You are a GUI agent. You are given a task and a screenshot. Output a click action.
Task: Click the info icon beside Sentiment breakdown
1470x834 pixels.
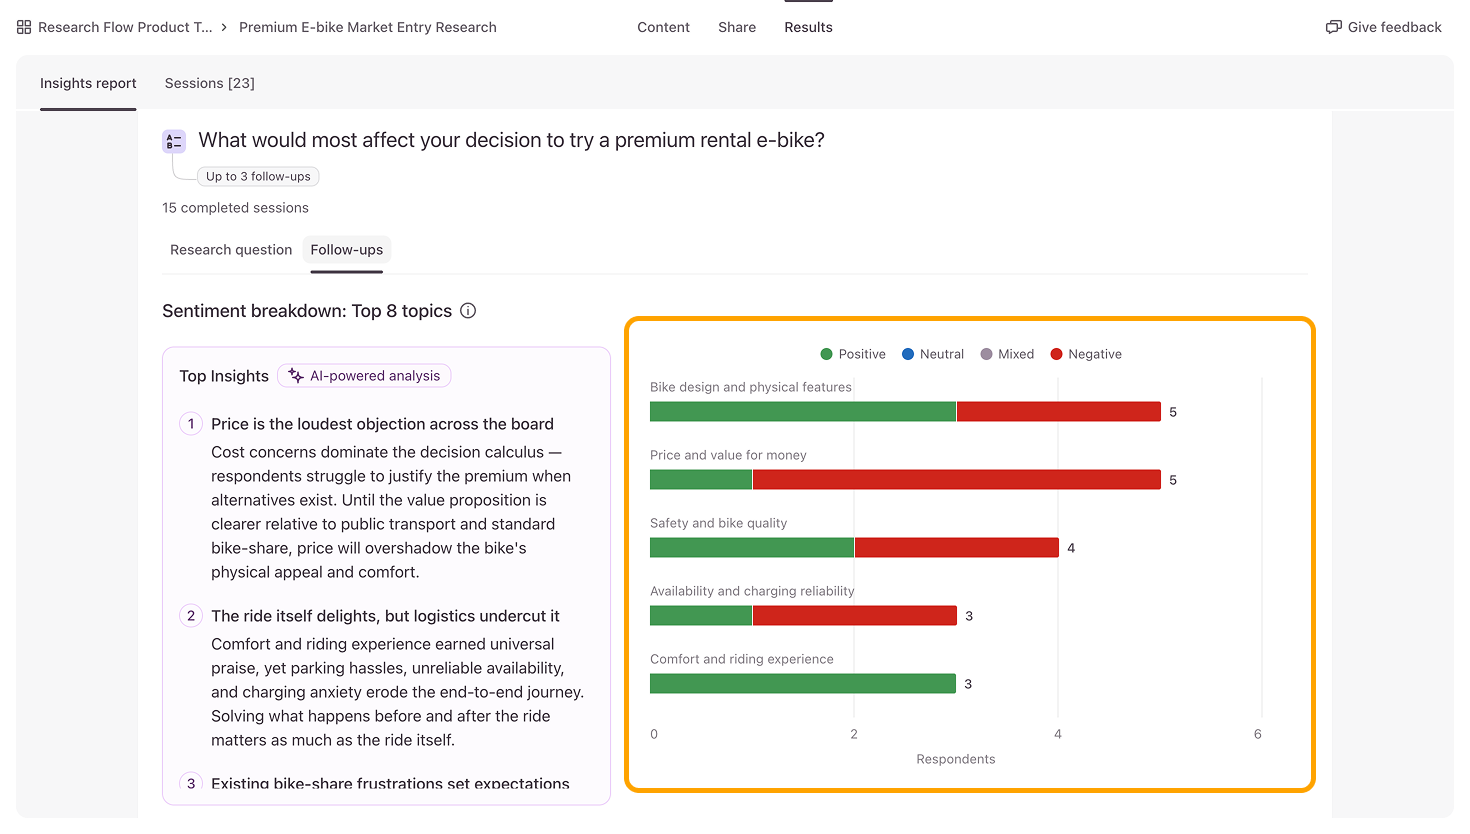point(468,311)
